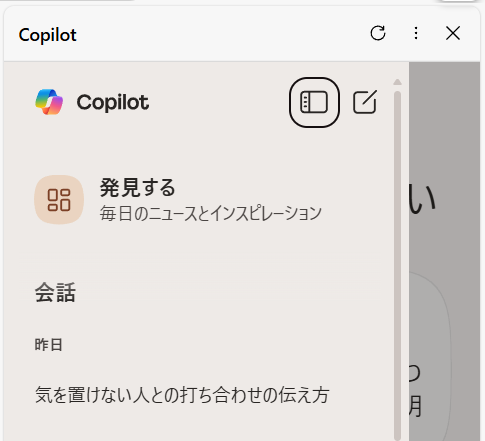Close the Copilot side pane
The width and height of the screenshot is (485, 441).
(x=453, y=33)
